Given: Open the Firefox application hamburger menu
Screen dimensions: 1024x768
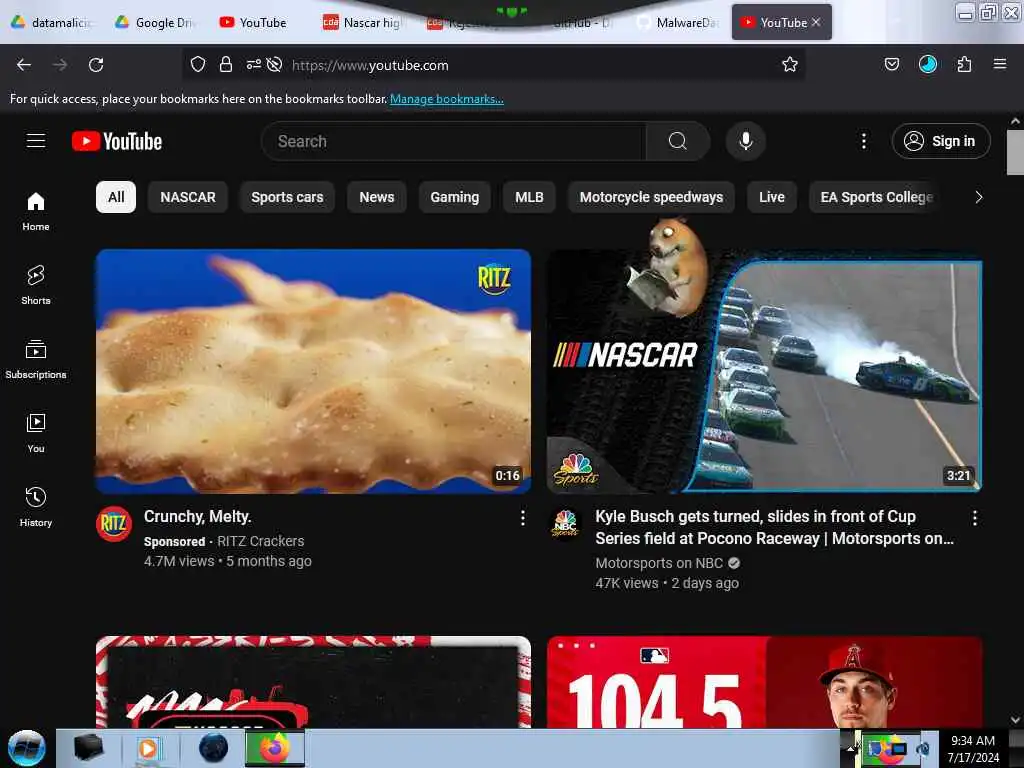Looking at the screenshot, I should click(x=999, y=64).
